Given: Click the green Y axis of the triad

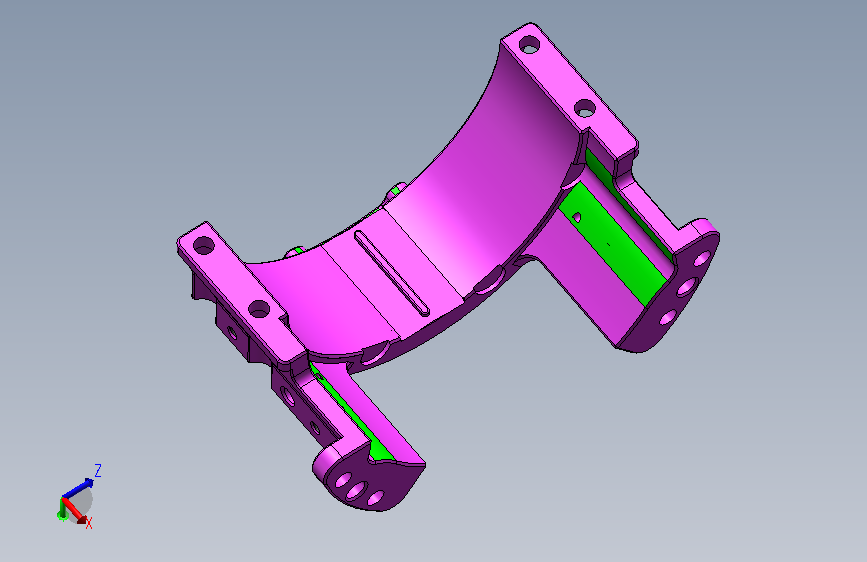Looking at the screenshot, I should click(61, 511).
